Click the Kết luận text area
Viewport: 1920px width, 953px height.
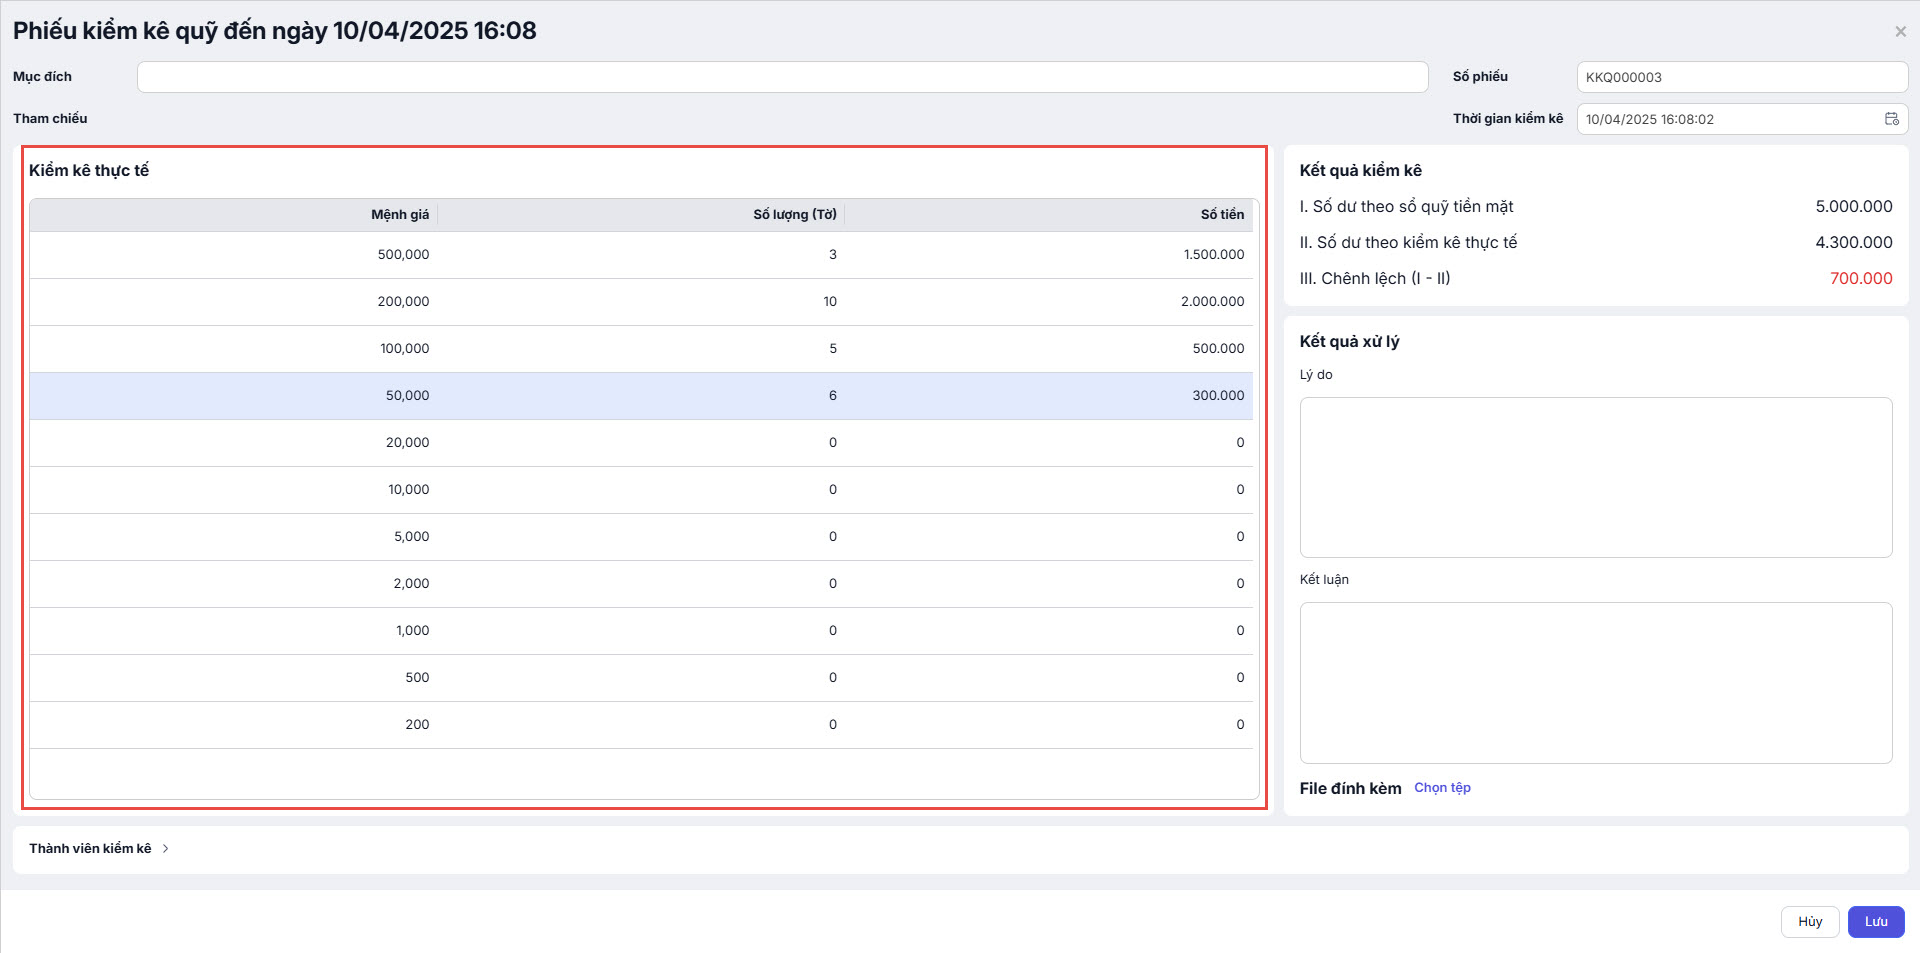click(1595, 682)
